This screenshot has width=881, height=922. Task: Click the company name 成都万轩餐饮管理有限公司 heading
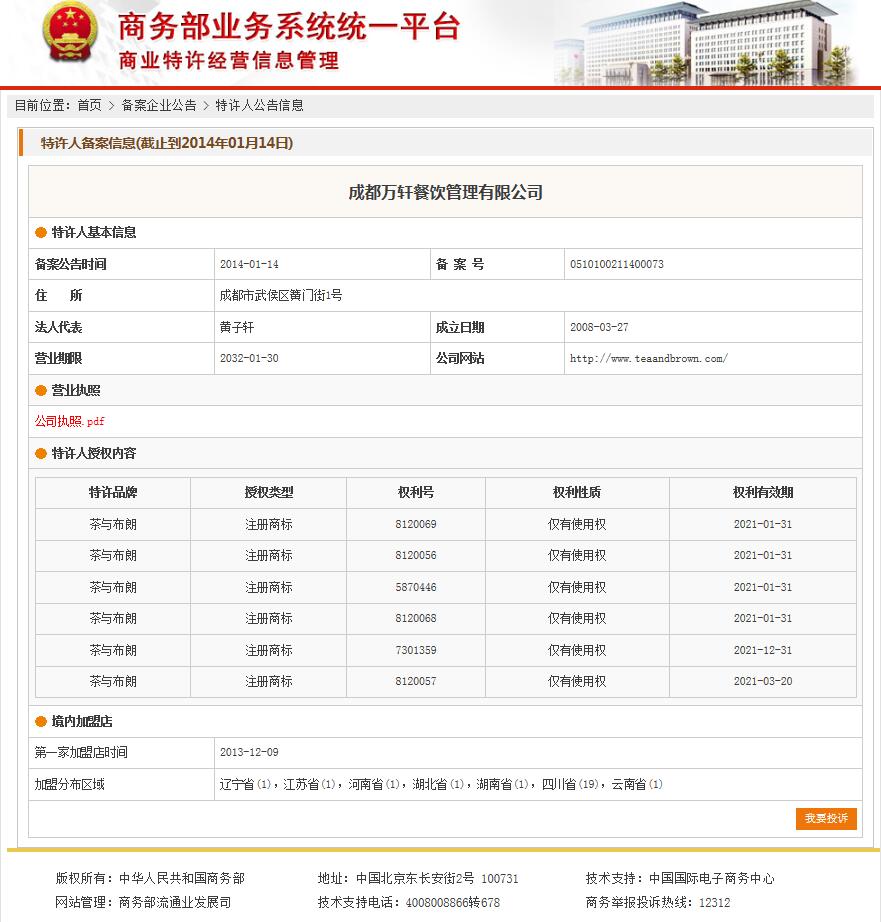click(445, 192)
